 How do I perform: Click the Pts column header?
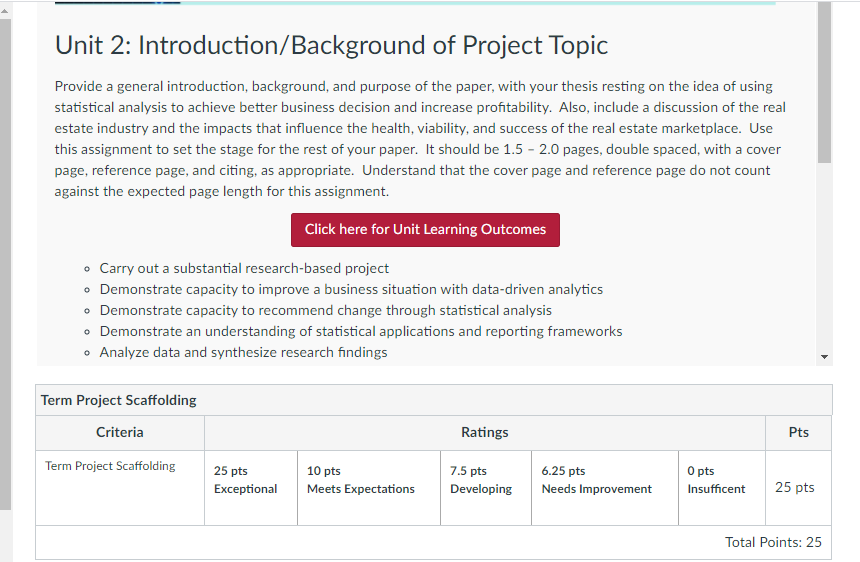799,433
